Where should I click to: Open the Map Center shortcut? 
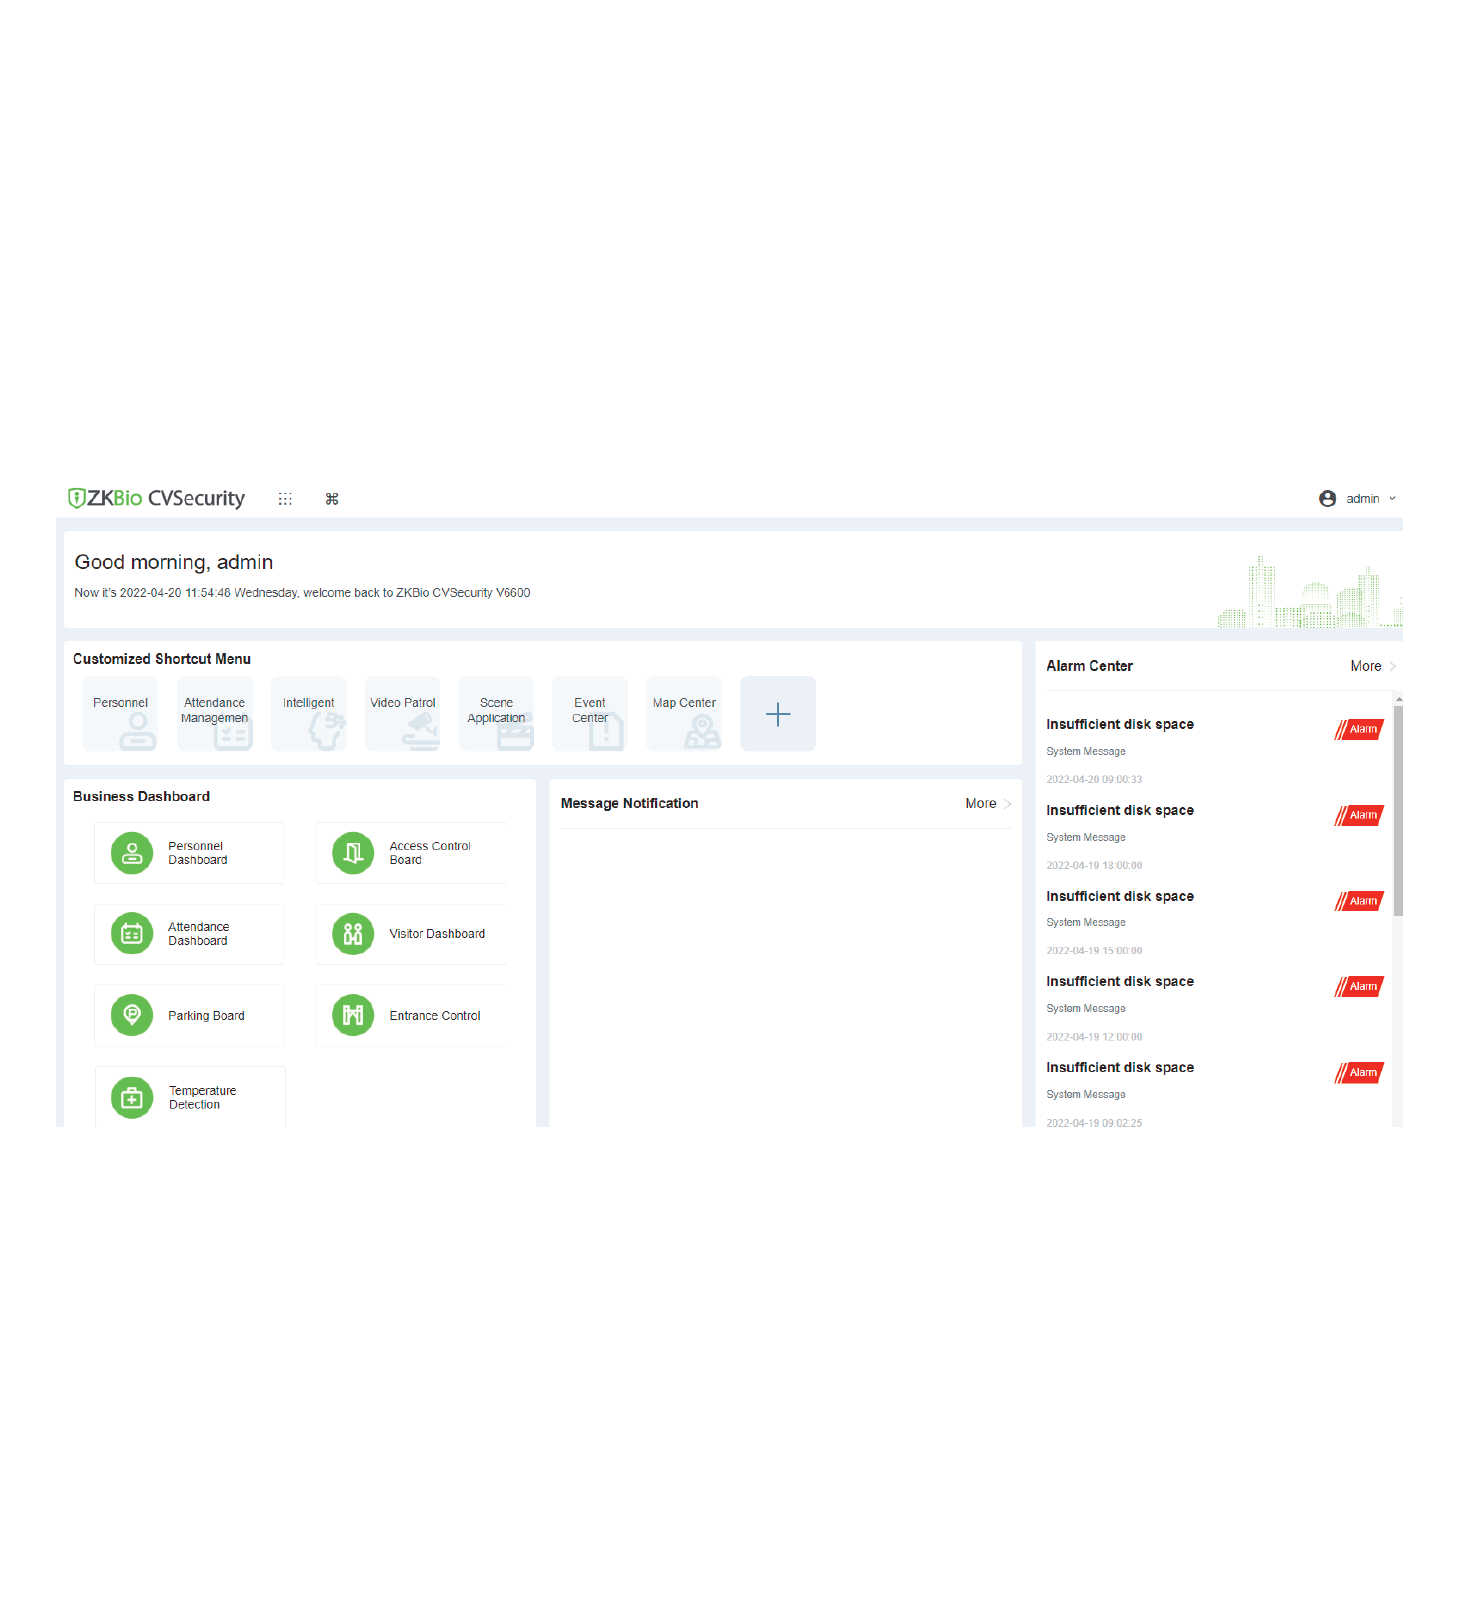pos(684,714)
